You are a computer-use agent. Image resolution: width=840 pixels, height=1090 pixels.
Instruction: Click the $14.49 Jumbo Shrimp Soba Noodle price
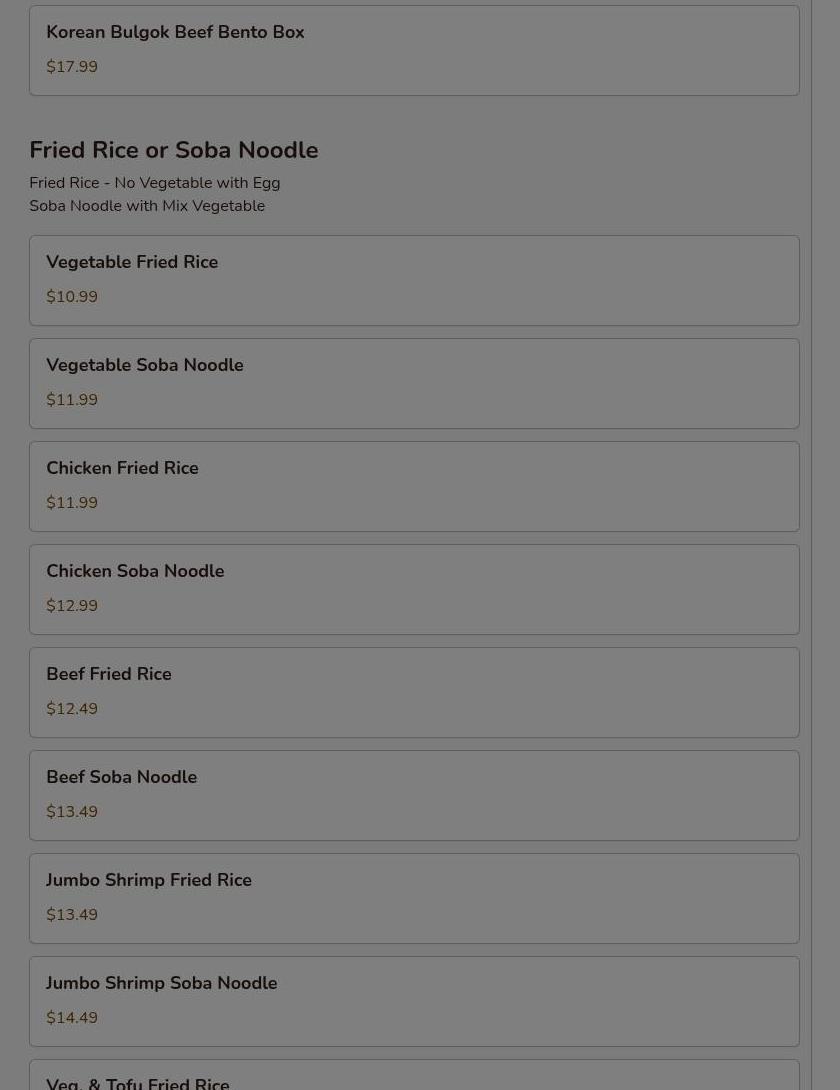[72, 1018]
